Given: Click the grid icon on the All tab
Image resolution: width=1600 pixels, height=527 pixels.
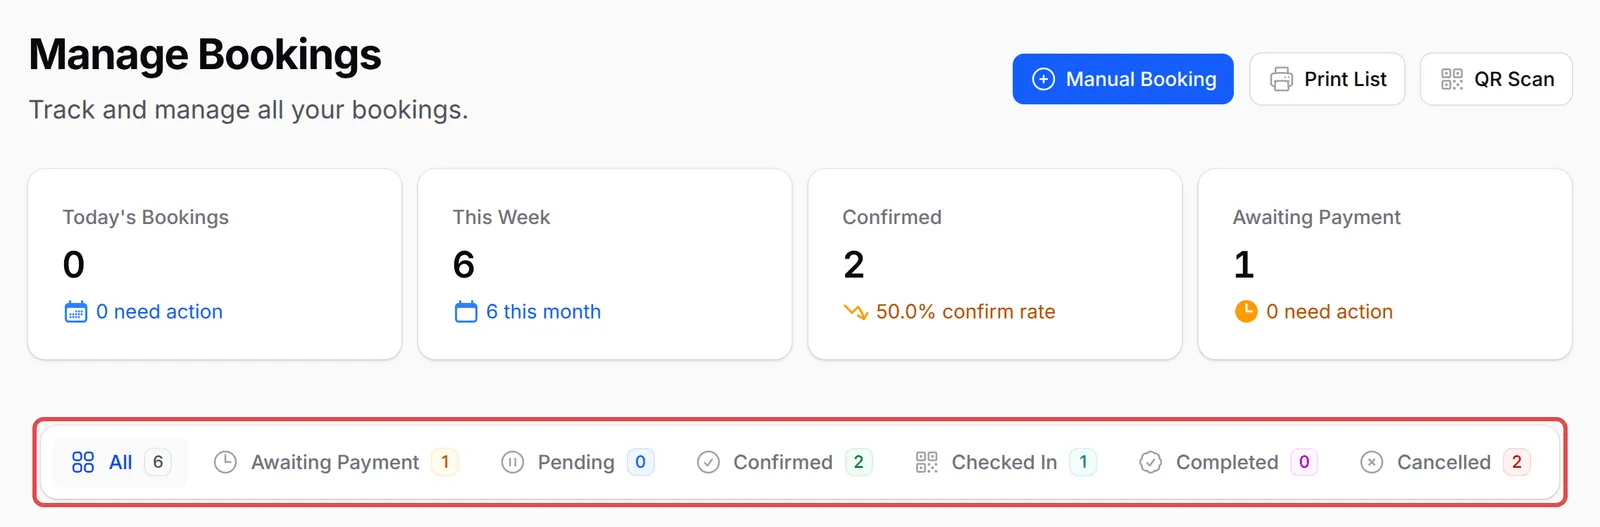Looking at the screenshot, I should click(x=83, y=462).
